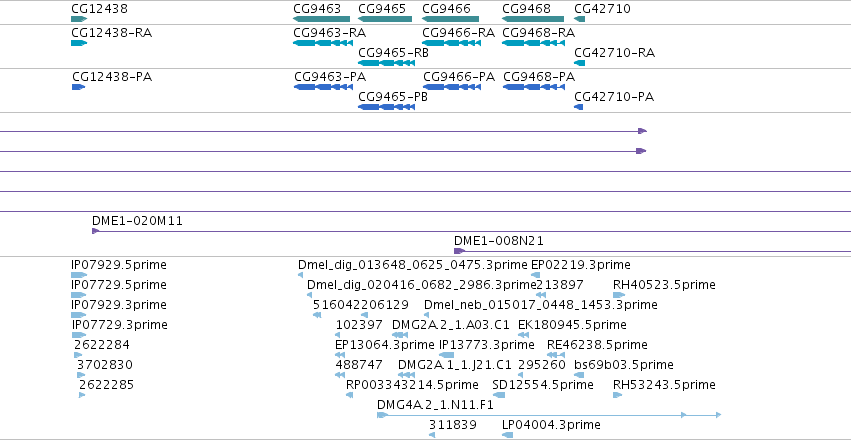Click the 3702830 feature arrow
This screenshot has width=851, height=440.
(x=81, y=375)
